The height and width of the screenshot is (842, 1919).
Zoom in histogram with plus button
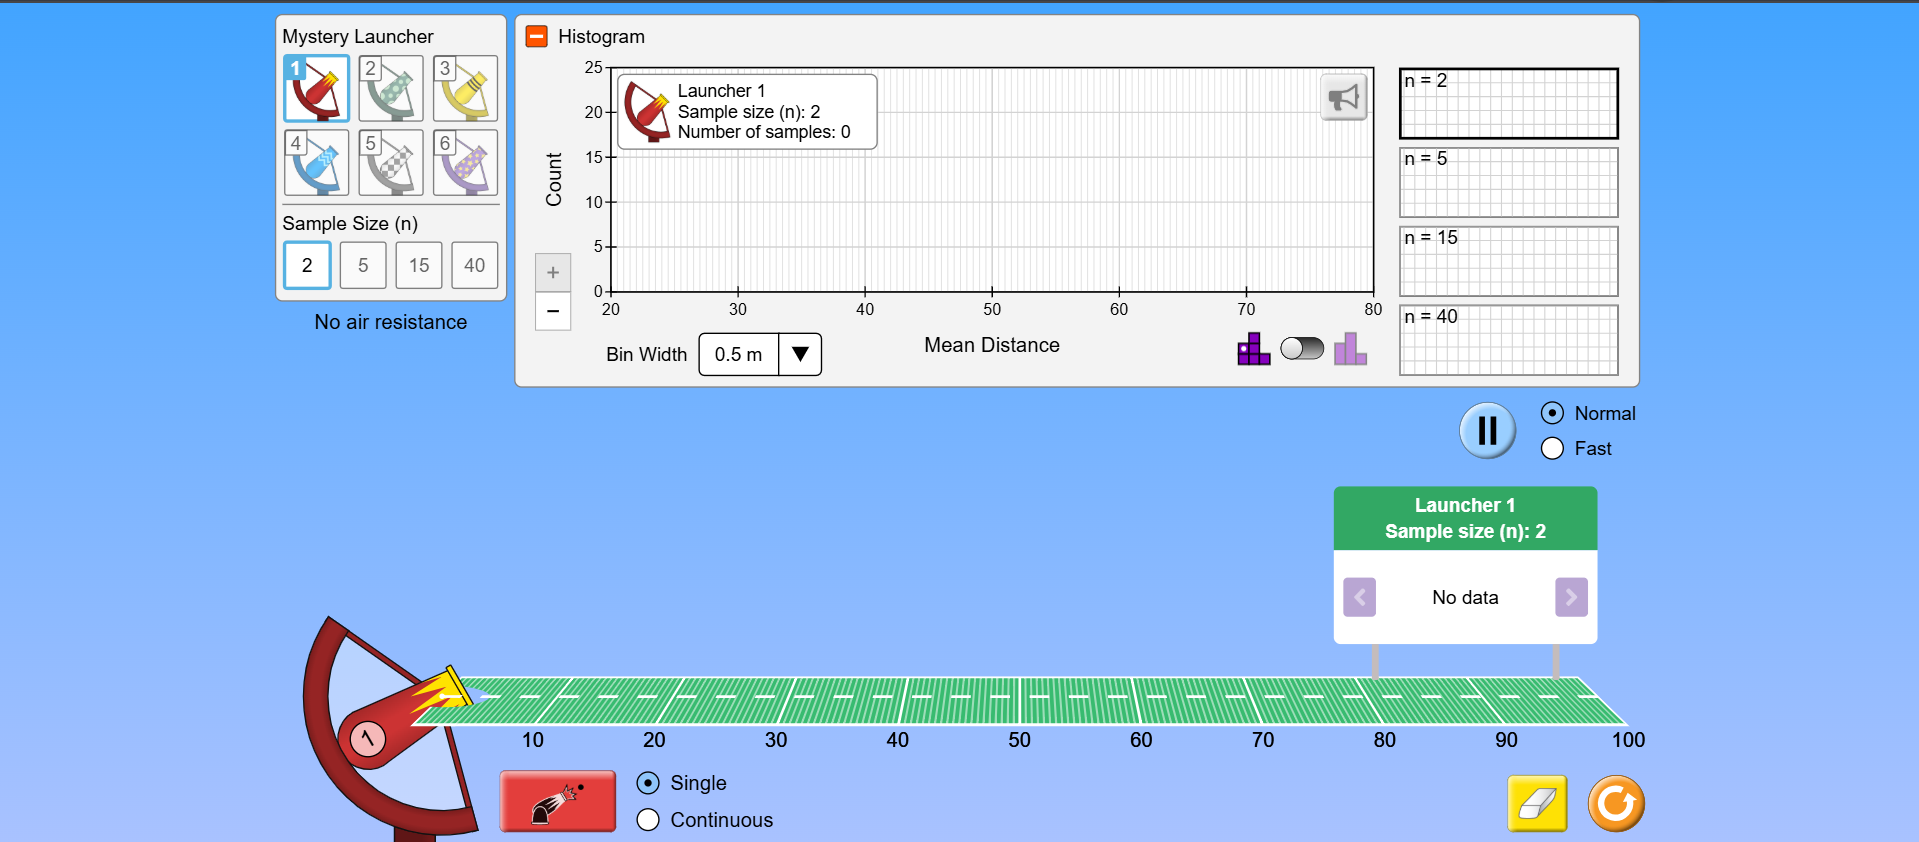[x=553, y=272]
